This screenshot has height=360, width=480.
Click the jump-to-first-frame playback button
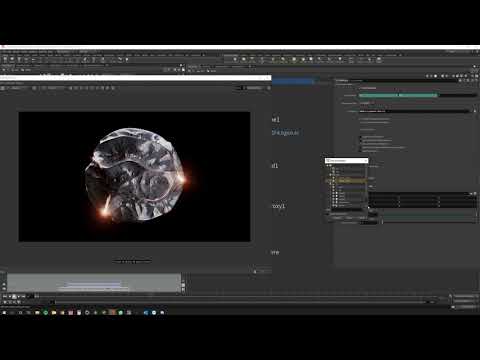pyautogui.click(x=5, y=296)
